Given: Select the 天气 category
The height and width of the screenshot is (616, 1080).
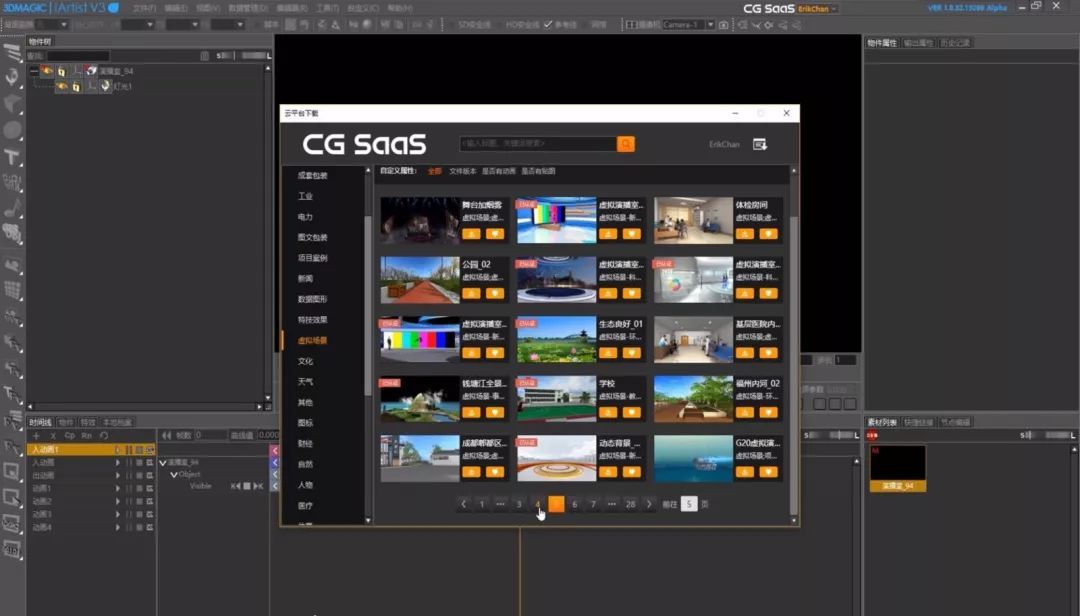Looking at the screenshot, I should click(305, 382).
